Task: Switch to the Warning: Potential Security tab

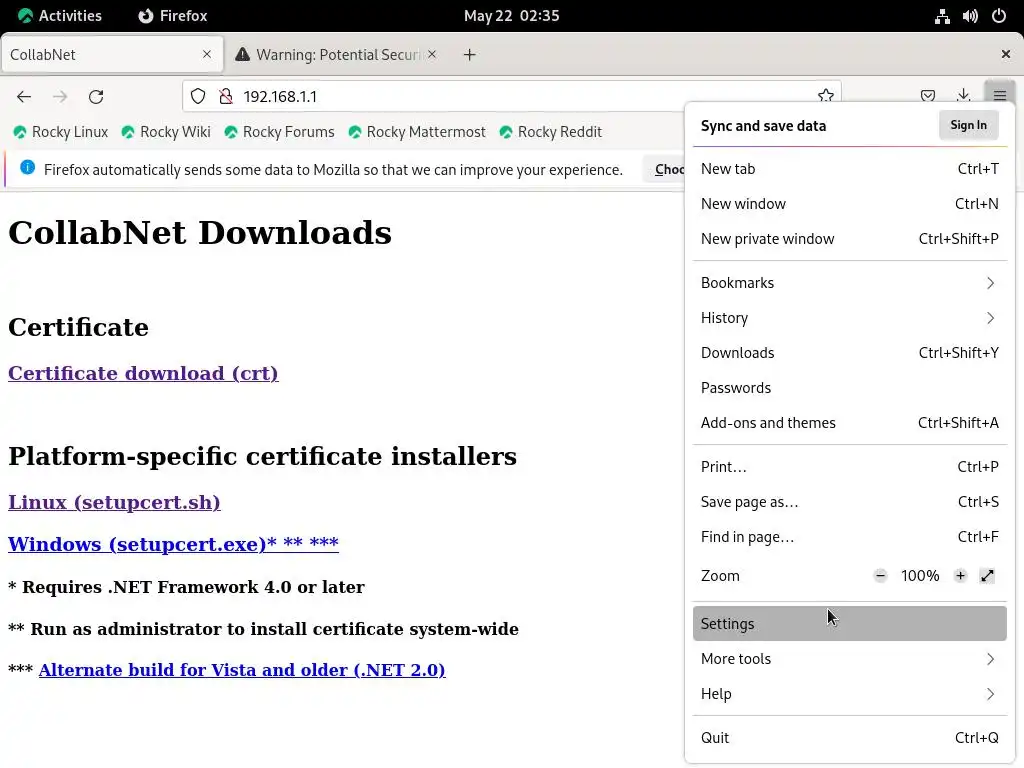Action: [336, 55]
